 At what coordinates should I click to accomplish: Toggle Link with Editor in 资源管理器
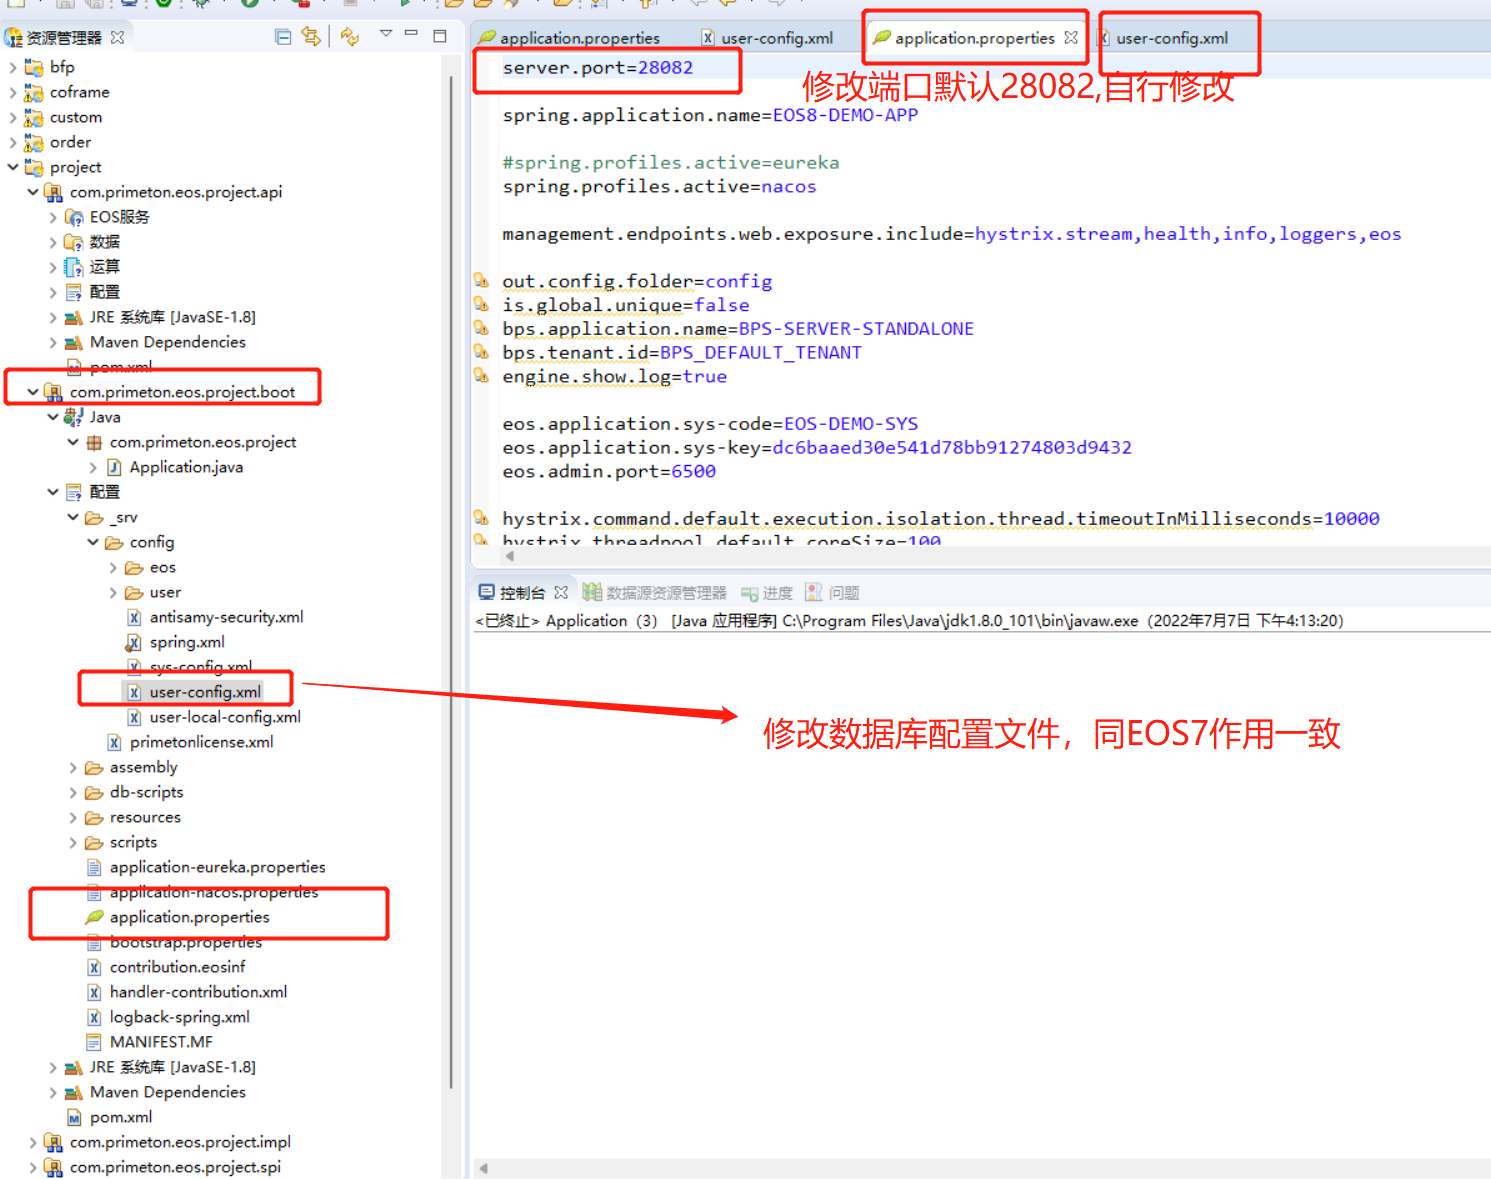click(311, 37)
